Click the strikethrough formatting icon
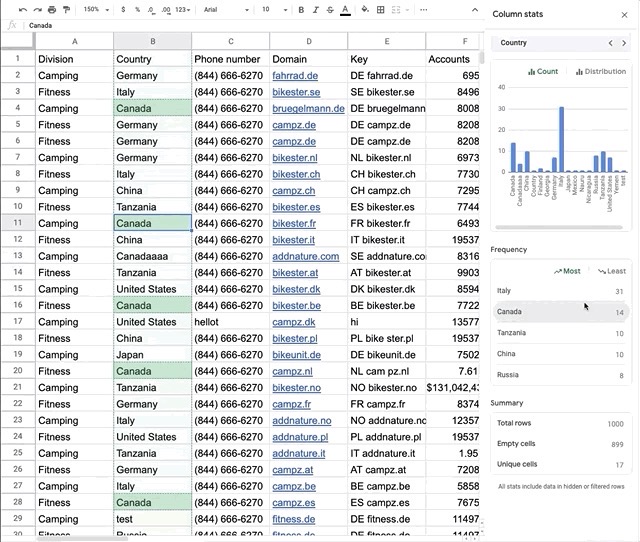 tap(330, 9)
